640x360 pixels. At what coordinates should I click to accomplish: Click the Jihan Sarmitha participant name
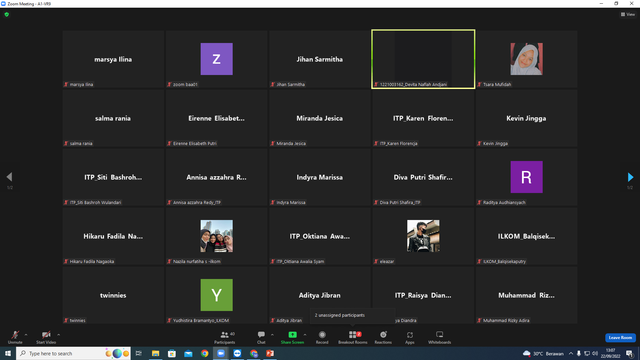pos(320,59)
